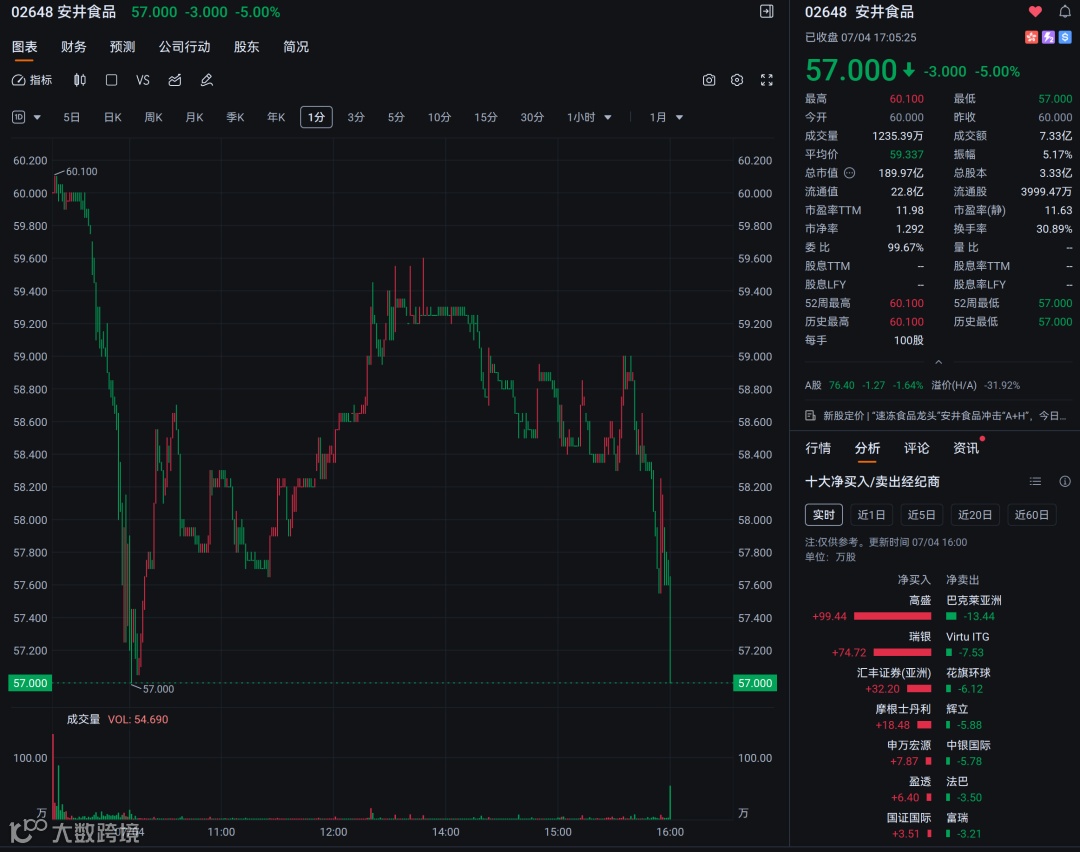Screen dimensions: 1080x852
Task: Switch to the 图表 tab
Action: point(24,47)
